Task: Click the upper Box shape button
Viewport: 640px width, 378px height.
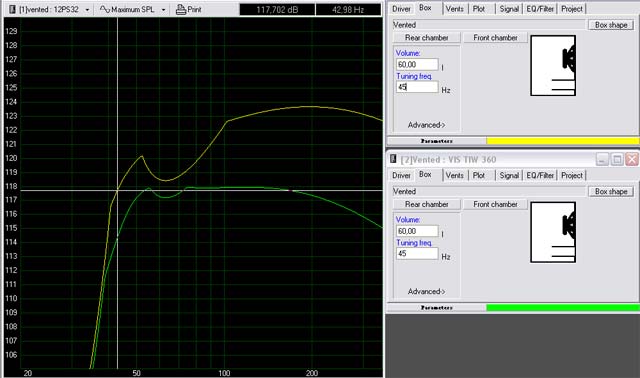Action: pos(611,25)
